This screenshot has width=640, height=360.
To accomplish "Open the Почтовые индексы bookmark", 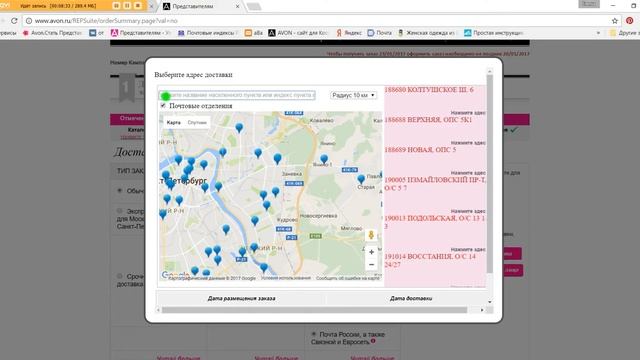I will point(207,33).
